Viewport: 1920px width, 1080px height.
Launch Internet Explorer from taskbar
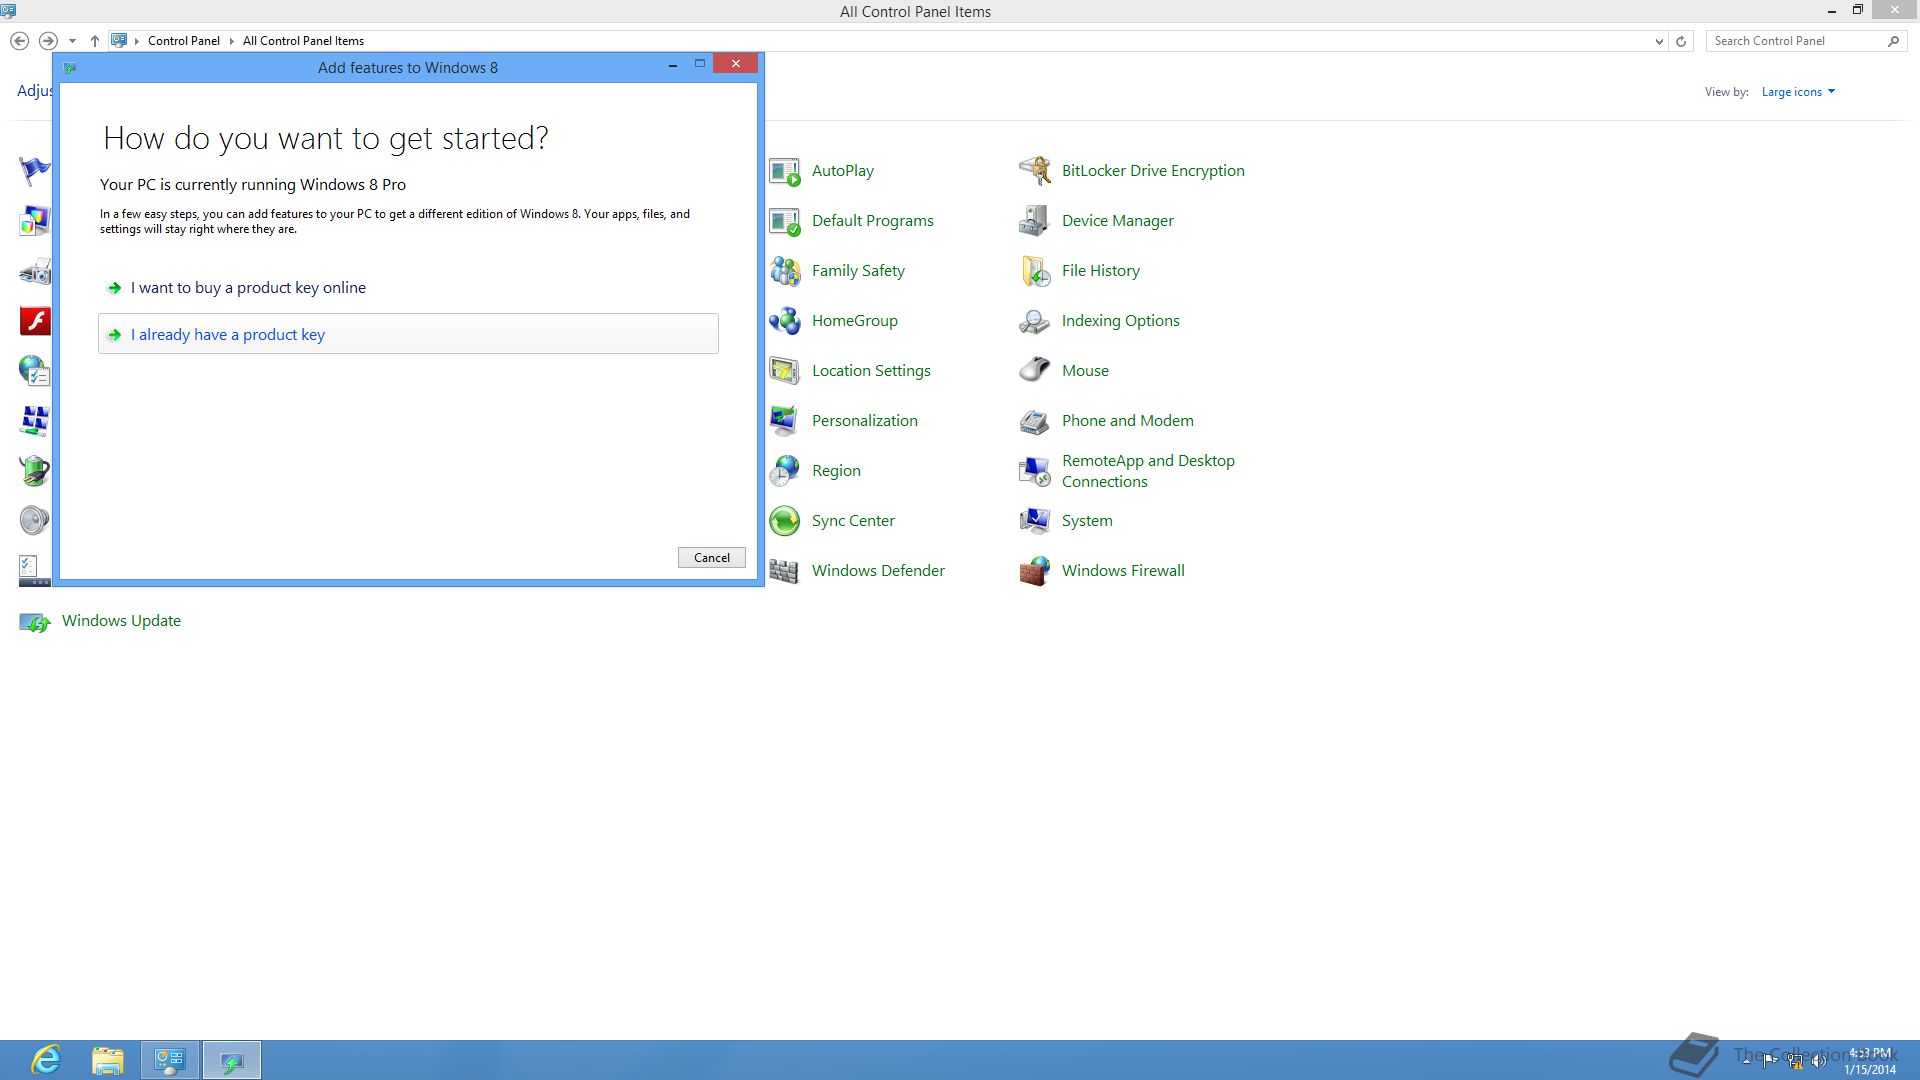pos(46,1060)
